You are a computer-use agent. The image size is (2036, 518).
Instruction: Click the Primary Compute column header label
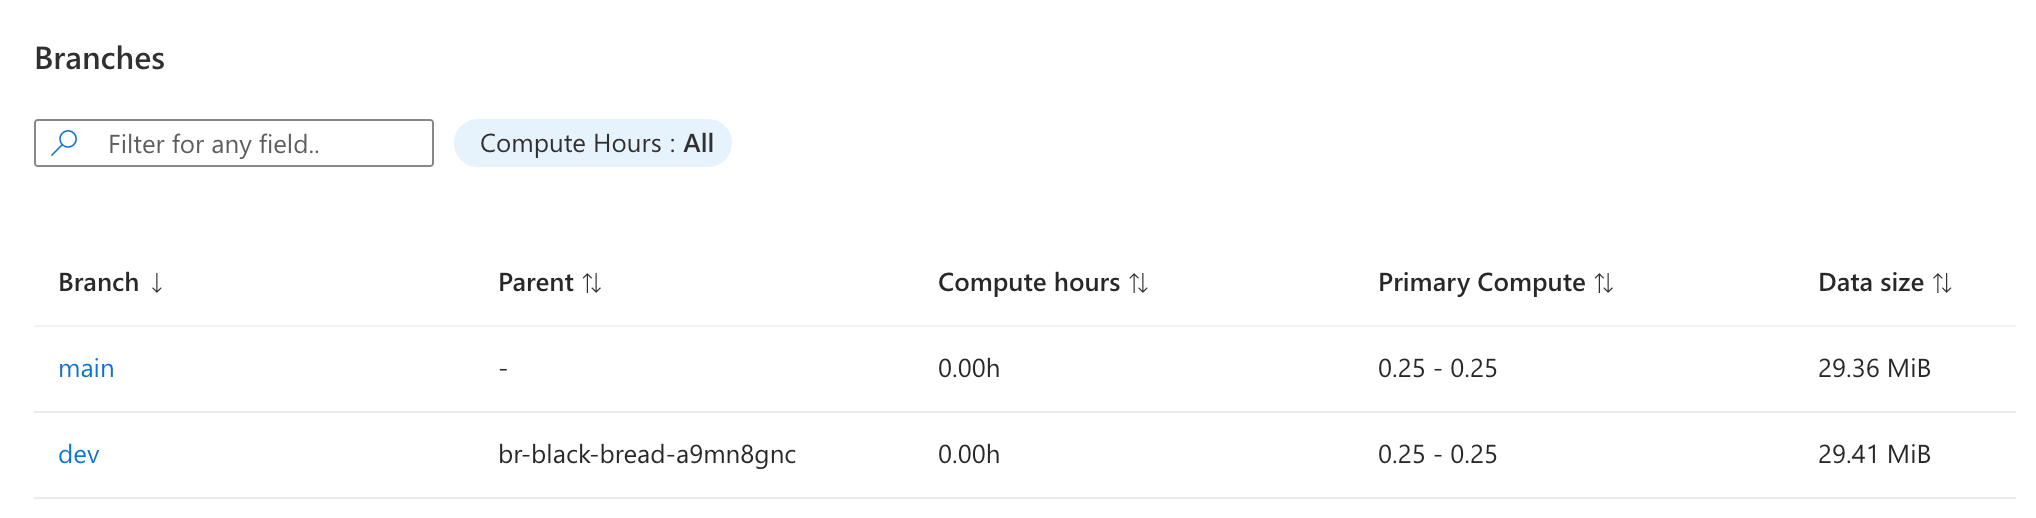[1481, 283]
